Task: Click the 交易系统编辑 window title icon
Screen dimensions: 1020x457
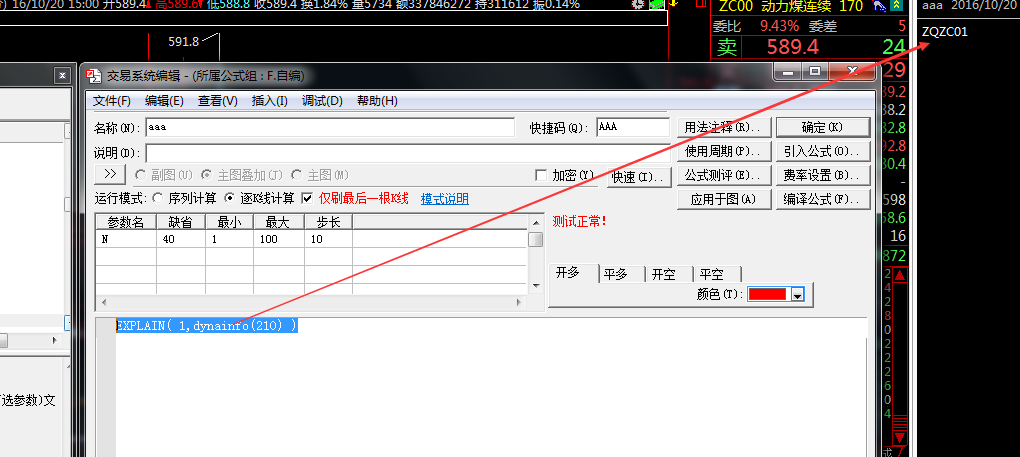Action: (x=94, y=76)
